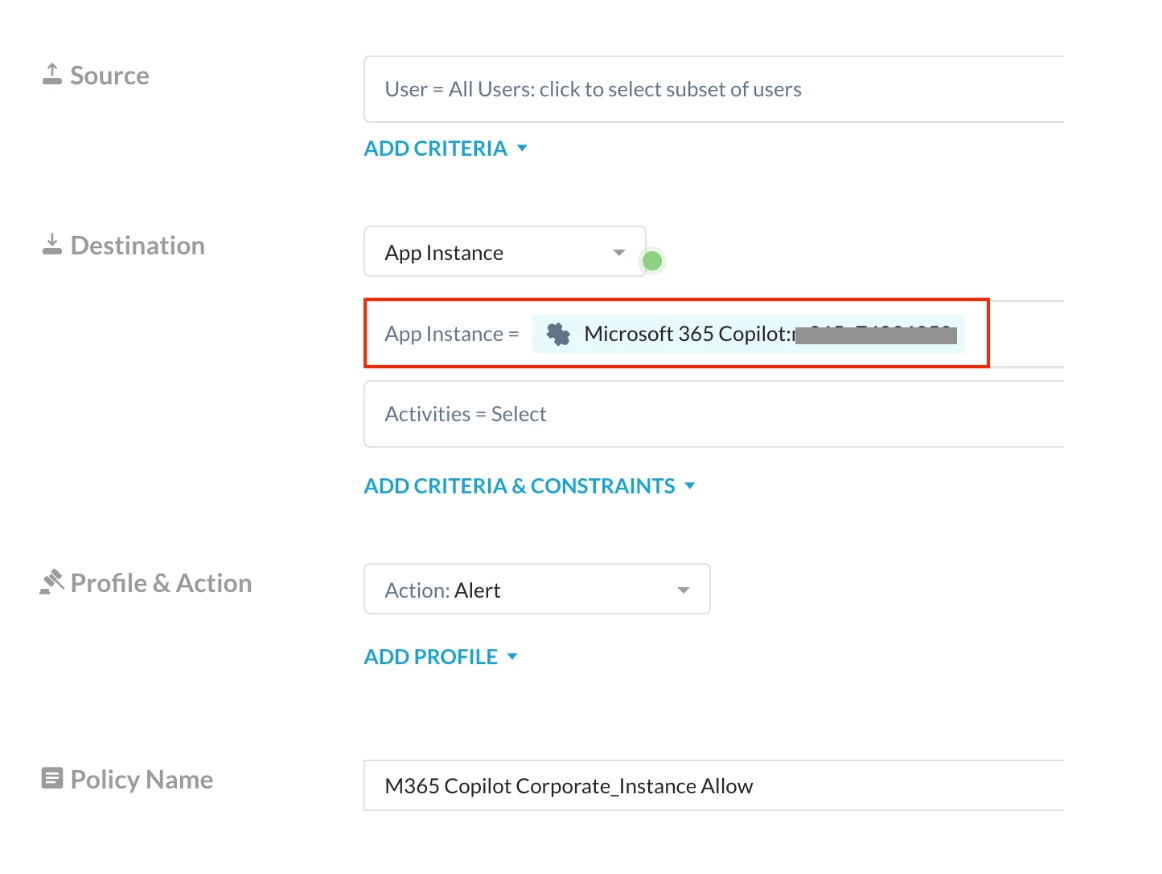Click the Source upload icon
This screenshot has width=1162, height=874.
(52, 74)
